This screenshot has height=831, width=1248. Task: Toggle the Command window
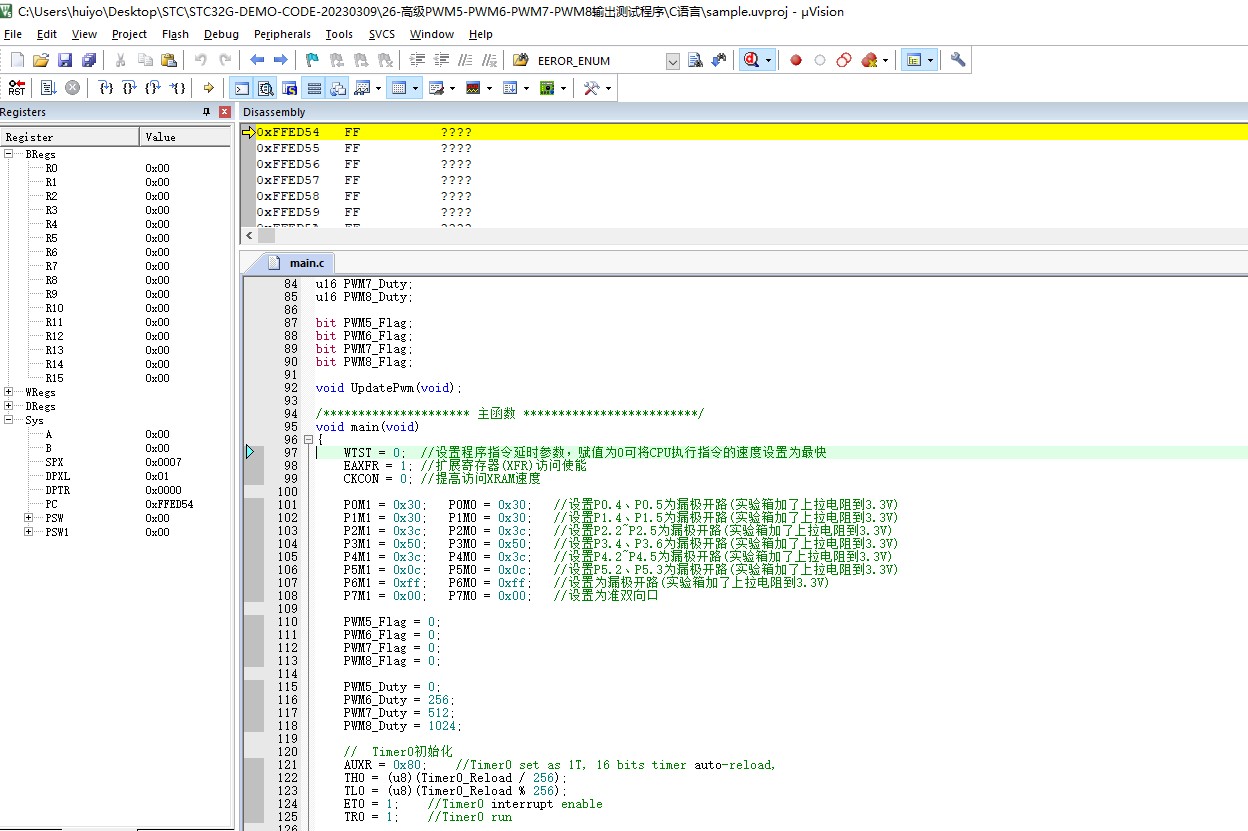click(x=241, y=88)
